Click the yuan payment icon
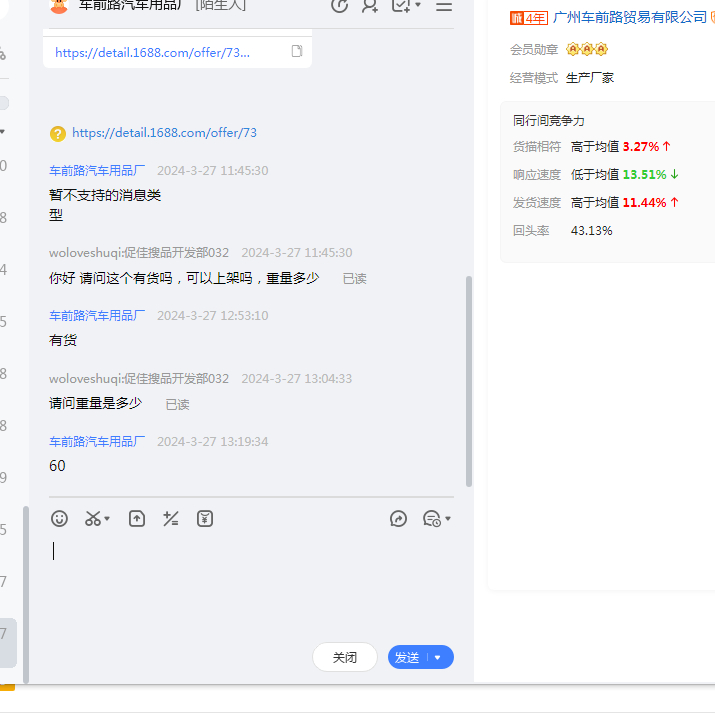This screenshot has height=719, width=715. click(x=205, y=519)
